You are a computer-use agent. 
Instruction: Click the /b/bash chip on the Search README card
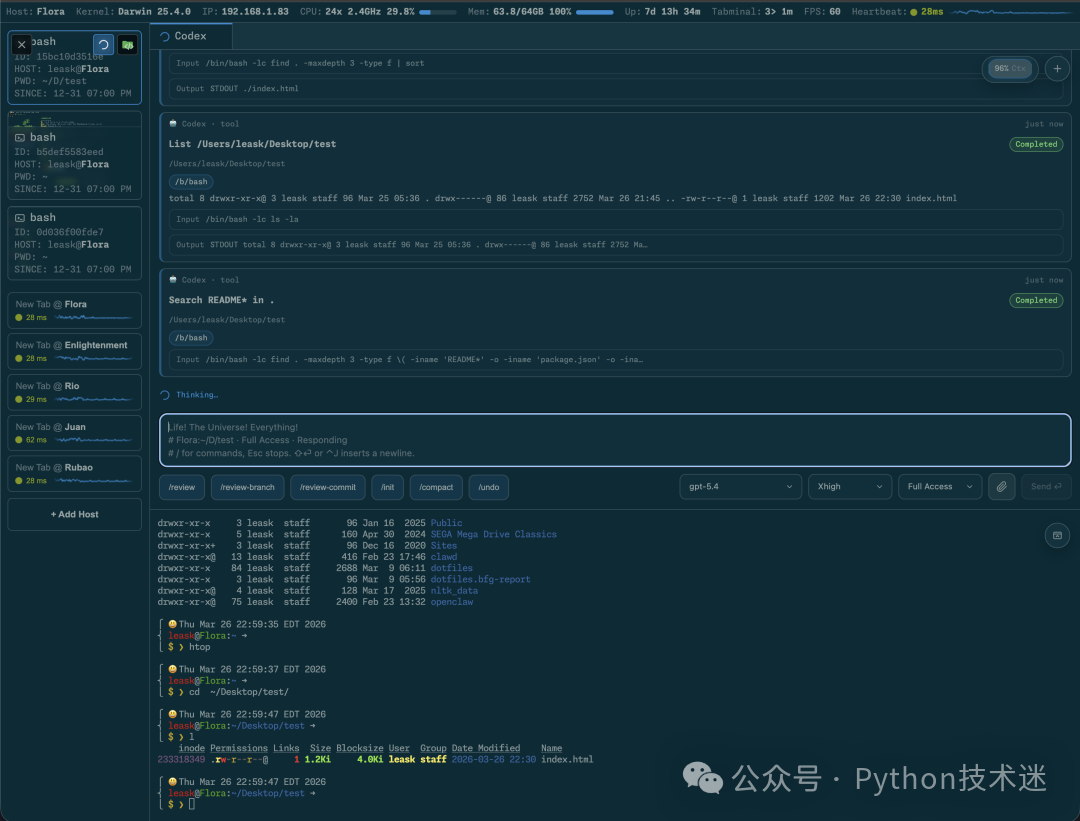click(191, 337)
